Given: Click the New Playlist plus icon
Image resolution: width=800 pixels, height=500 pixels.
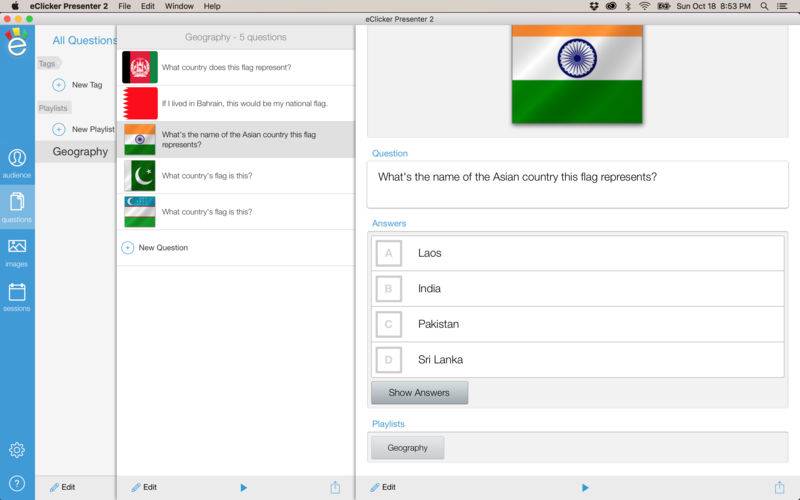Looking at the screenshot, I should 59,129.
